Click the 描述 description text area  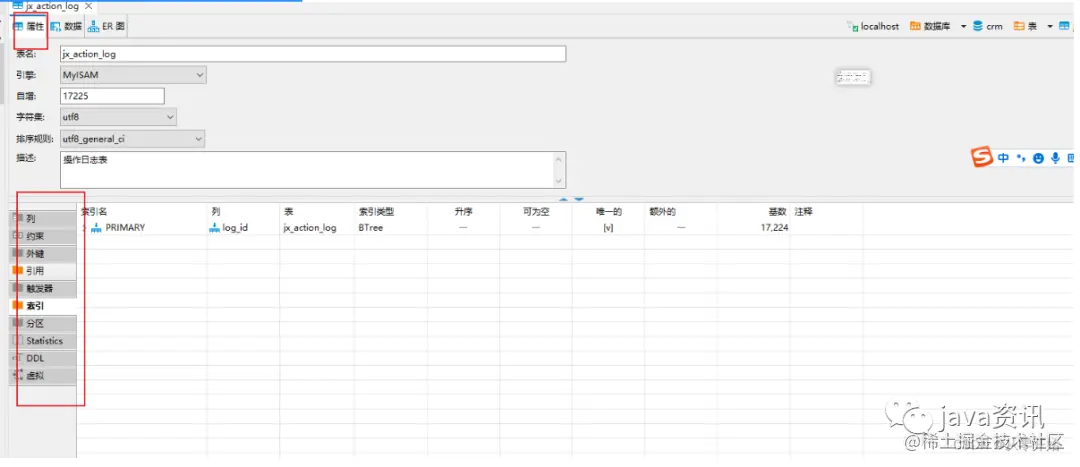click(313, 169)
